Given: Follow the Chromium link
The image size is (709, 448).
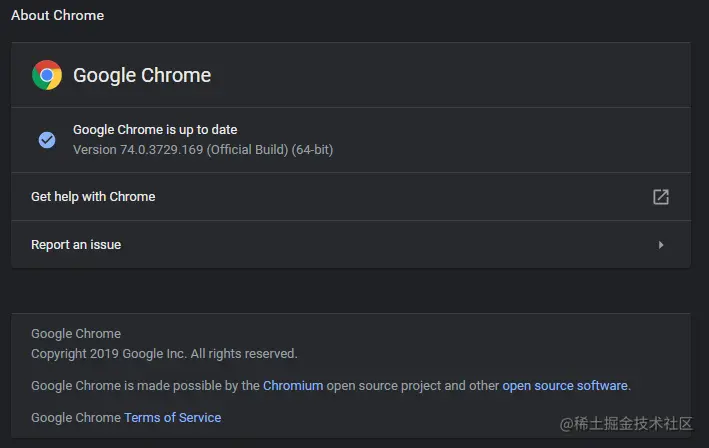Looking at the screenshot, I should coord(295,385).
